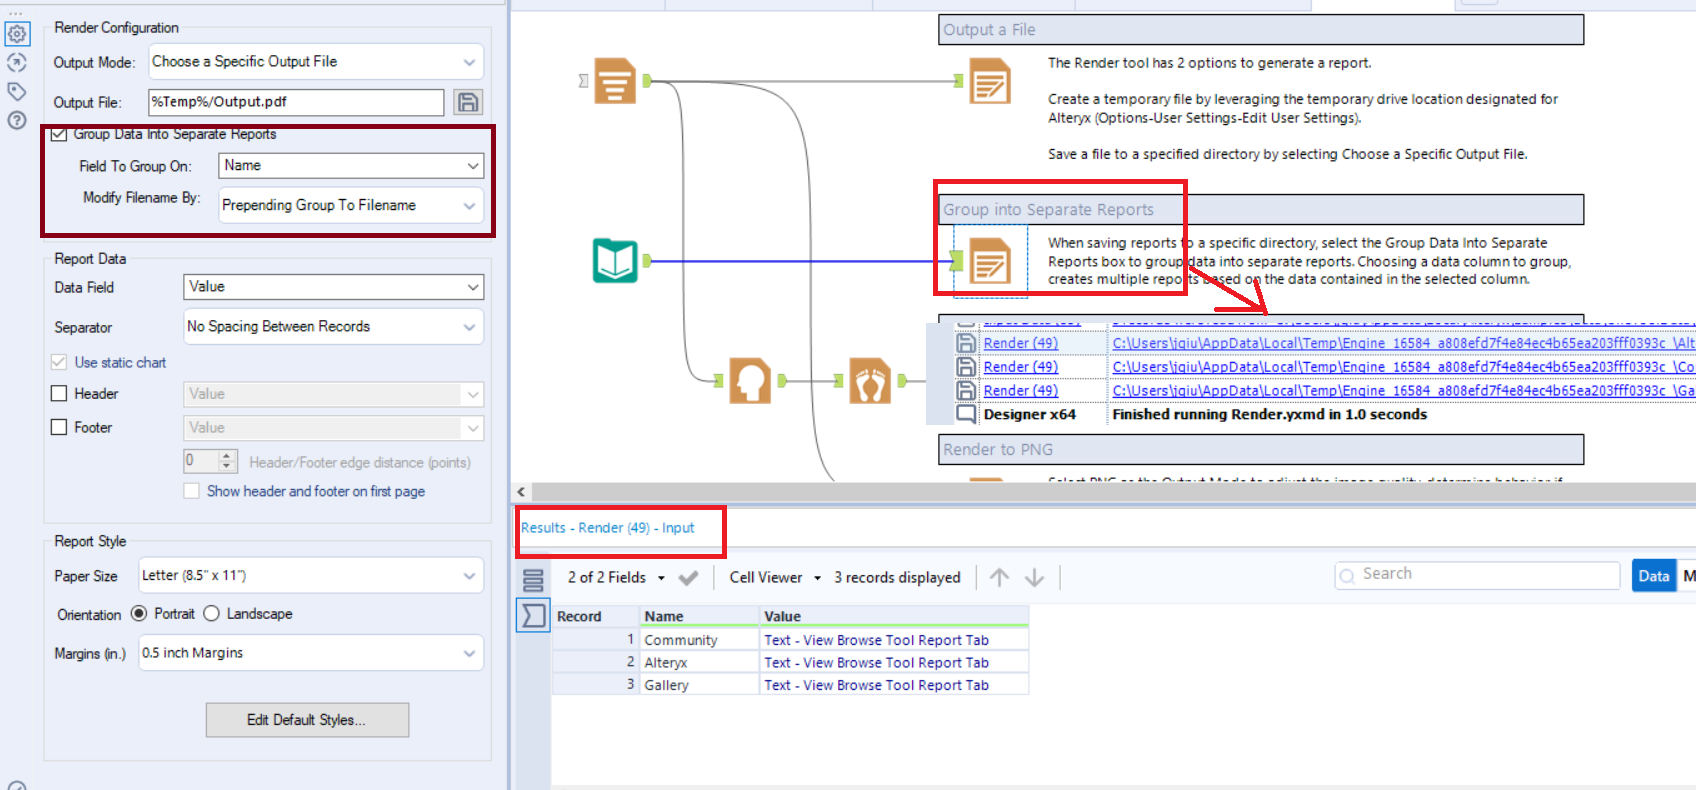Open the first Render (49) result link
The image size is (1696, 790).
pyautogui.click(x=1020, y=343)
